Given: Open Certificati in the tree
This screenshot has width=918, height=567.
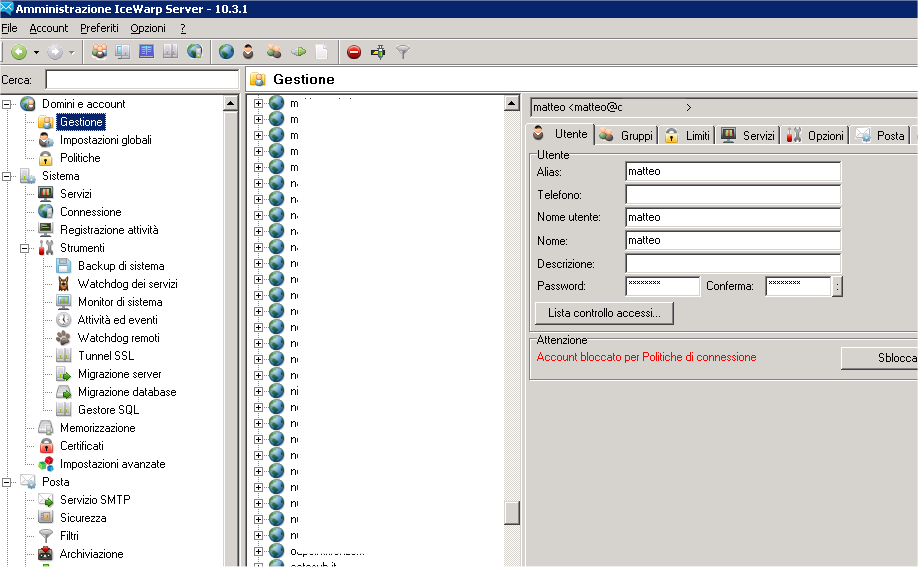Looking at the screenshot, I should tap(81, 446).
